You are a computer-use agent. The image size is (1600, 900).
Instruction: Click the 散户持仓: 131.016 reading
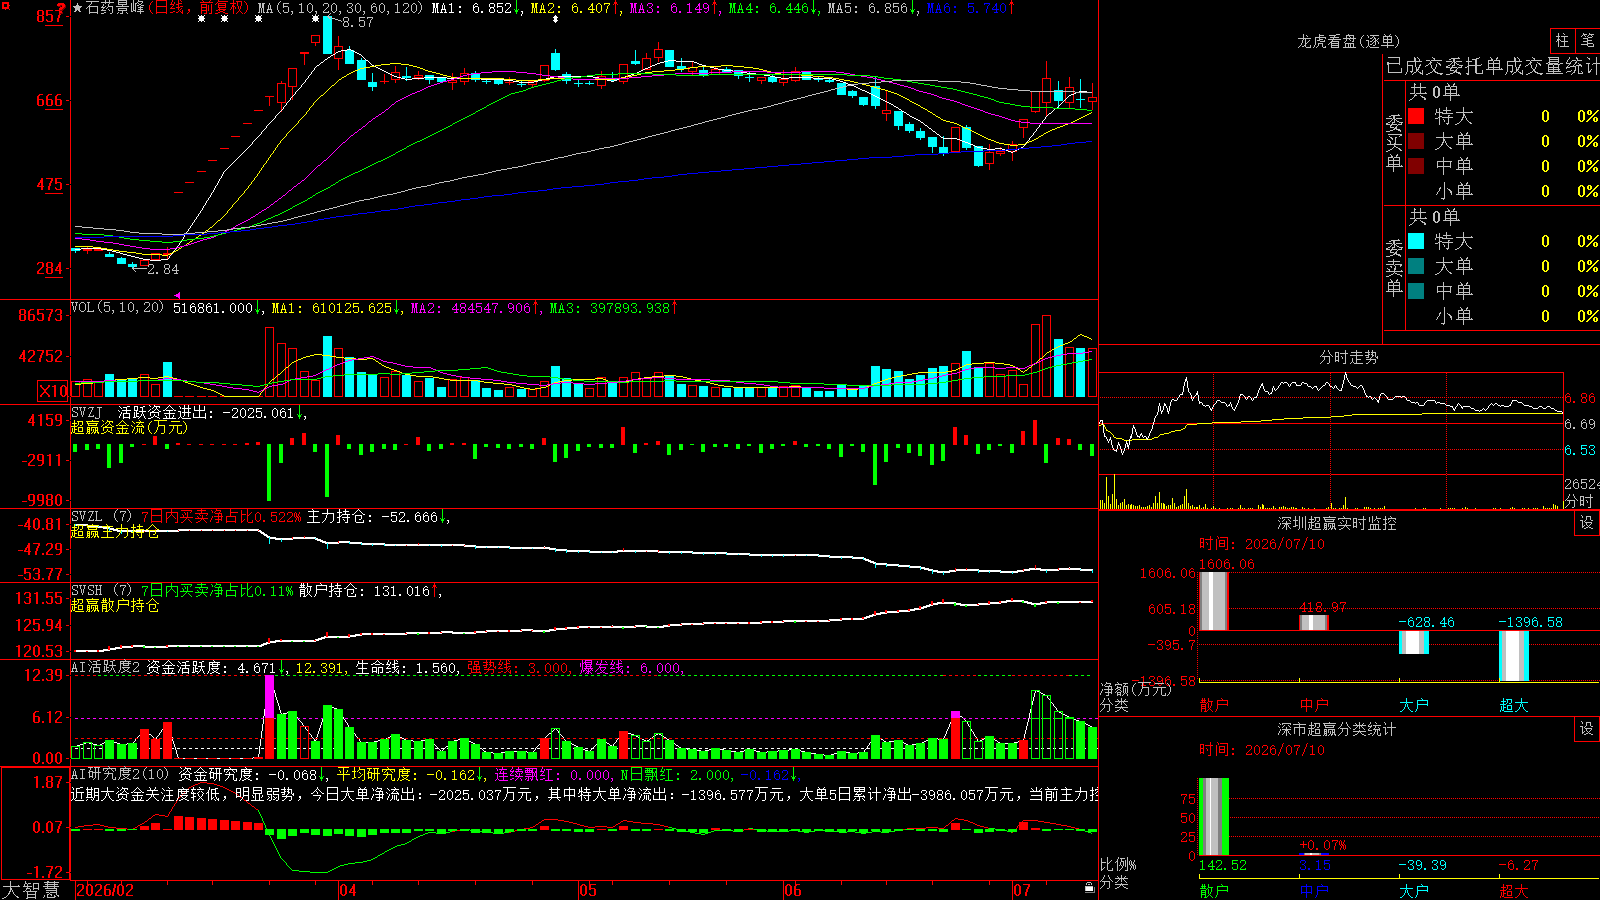coord(364,591)
